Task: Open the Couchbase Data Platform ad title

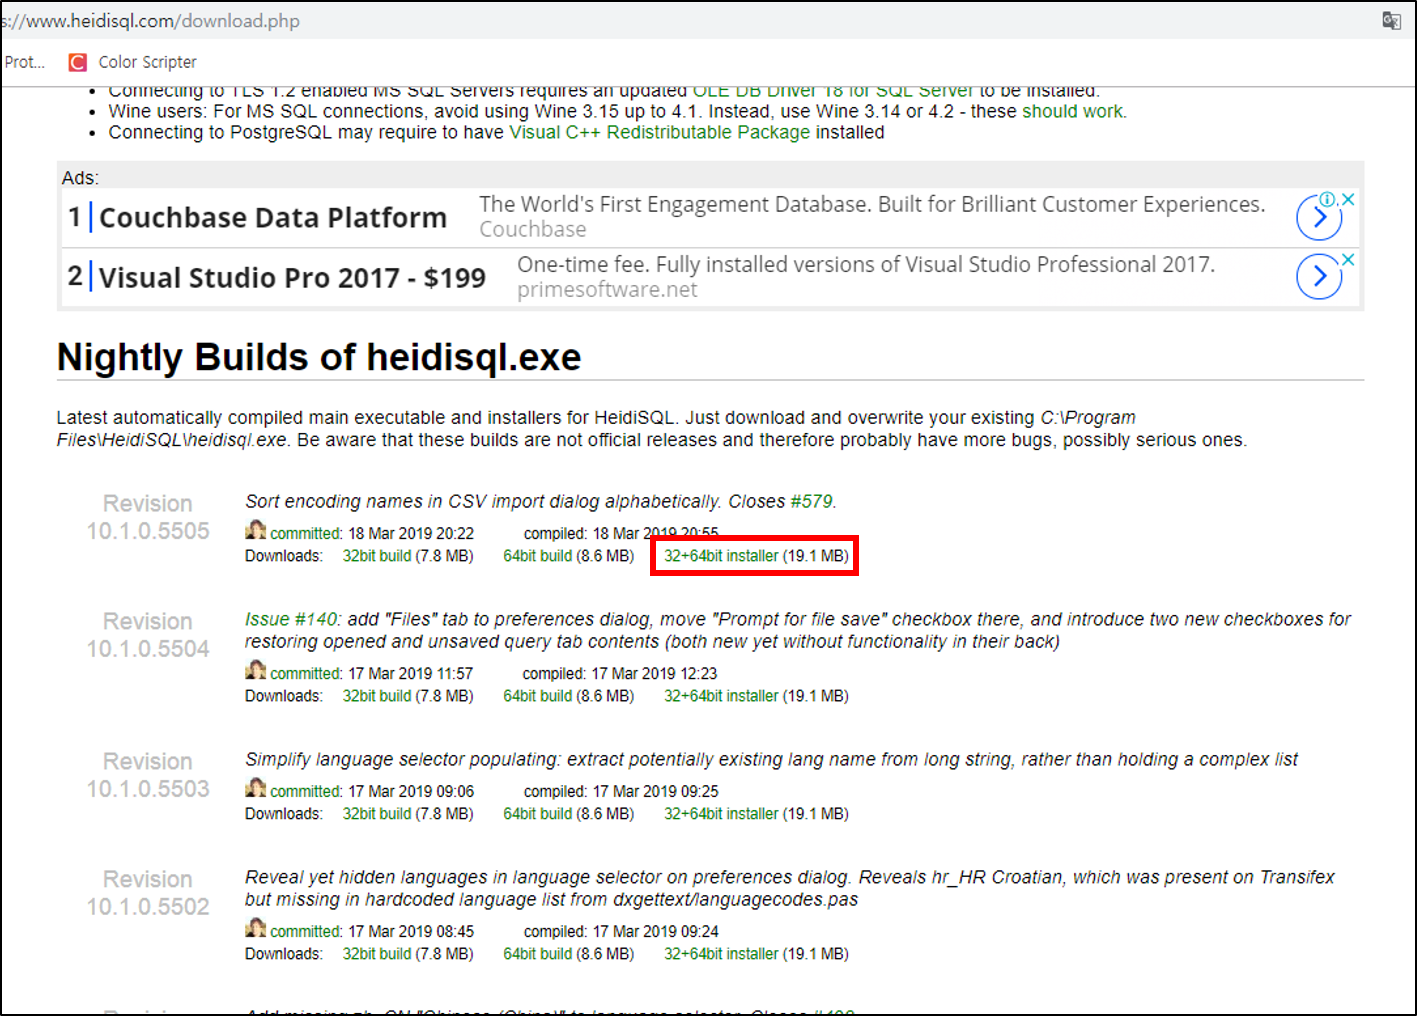Action: click(x=272, y=218)
